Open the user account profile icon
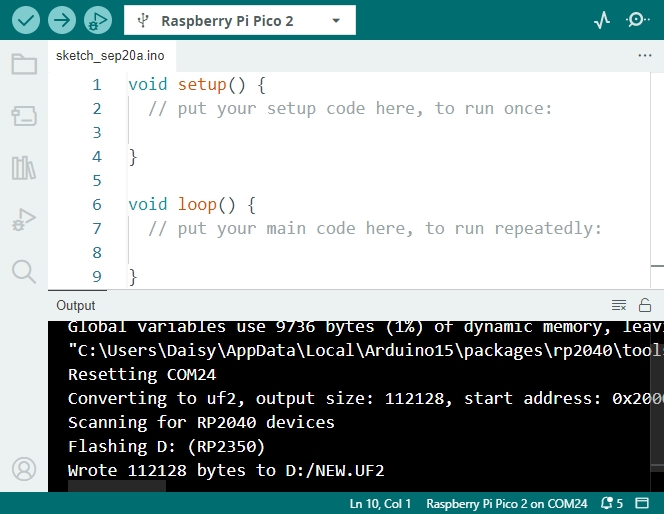This screenshot has width=664, height=514. [24, 469]
